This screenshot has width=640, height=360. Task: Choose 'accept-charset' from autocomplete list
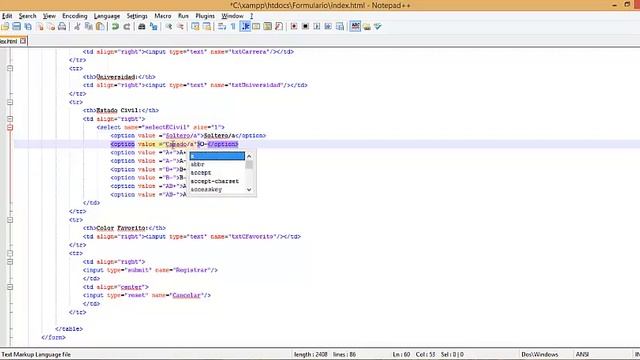click(x=217, y=181)
